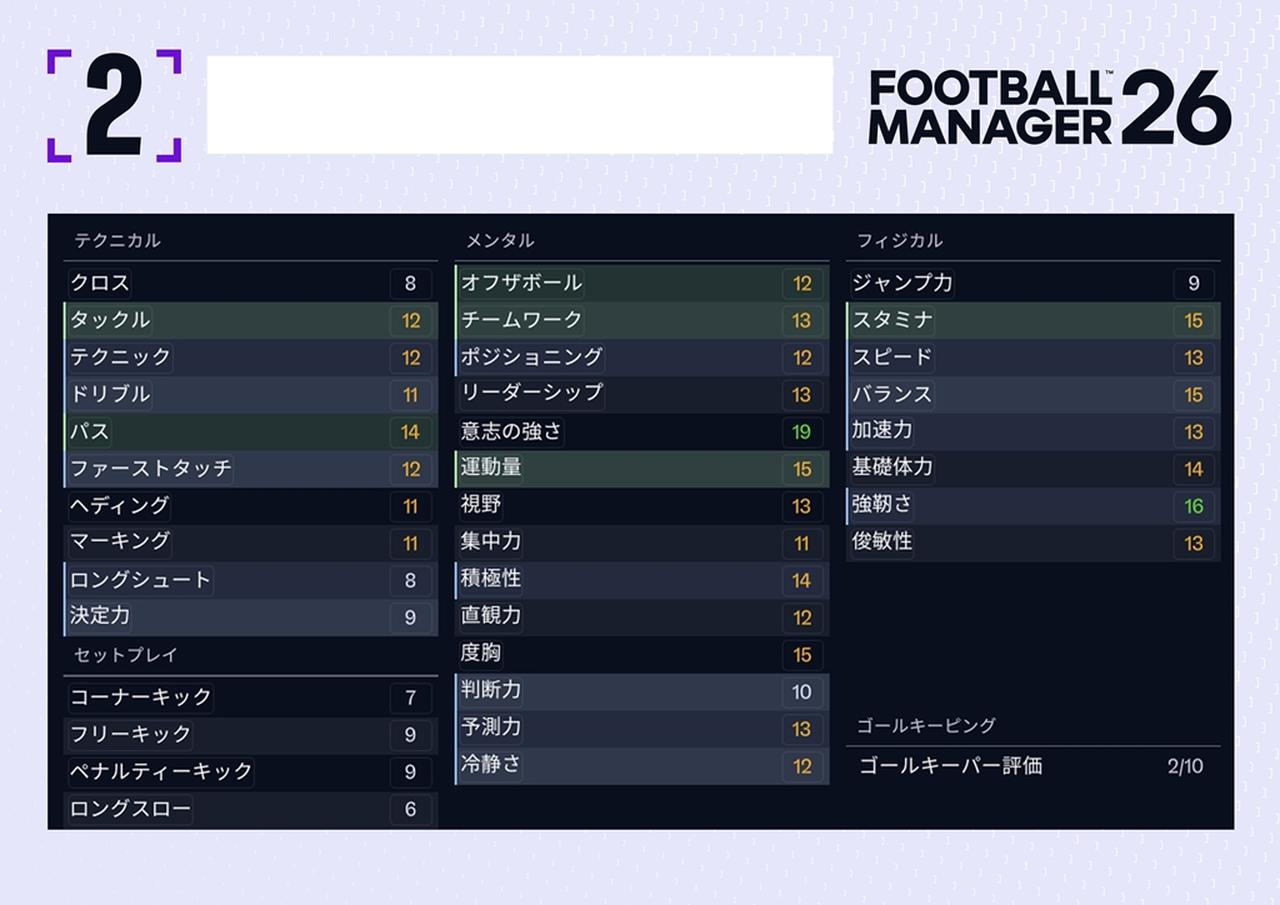Viewport: 1280px width, 905px height.
Task: Select the コーナーキック set piece row
Action: pyautogui.click(x=250, y=697)
